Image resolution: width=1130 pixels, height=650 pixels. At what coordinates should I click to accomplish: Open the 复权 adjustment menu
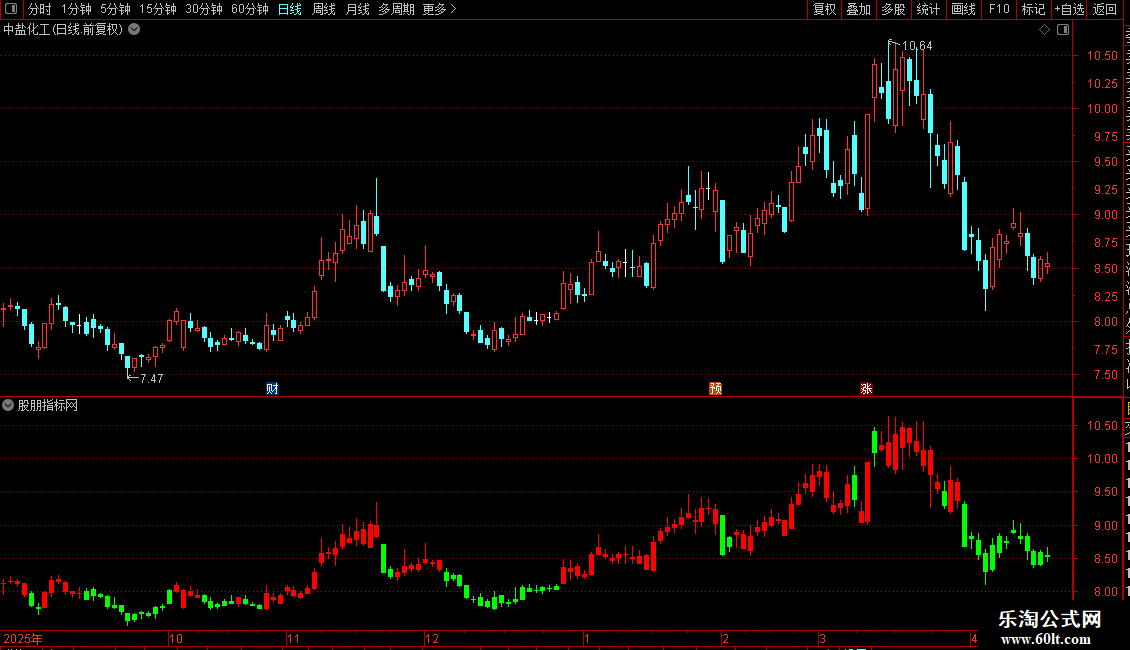(824, 9)
